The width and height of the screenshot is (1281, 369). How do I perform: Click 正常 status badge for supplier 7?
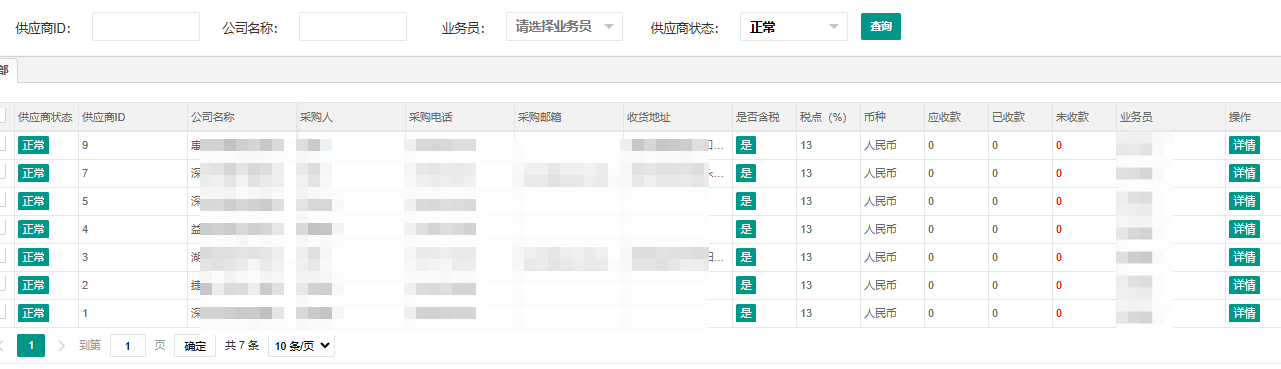tap(34, 173)
